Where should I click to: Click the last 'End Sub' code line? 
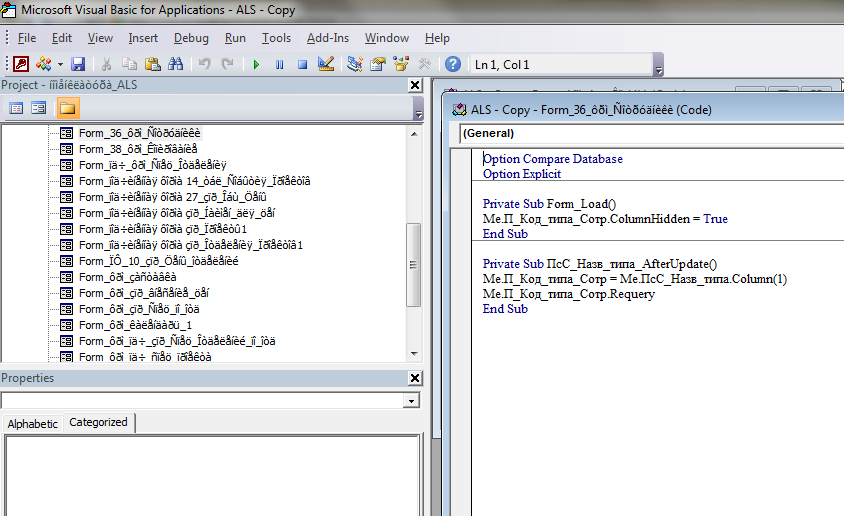[x=505, y=309]
